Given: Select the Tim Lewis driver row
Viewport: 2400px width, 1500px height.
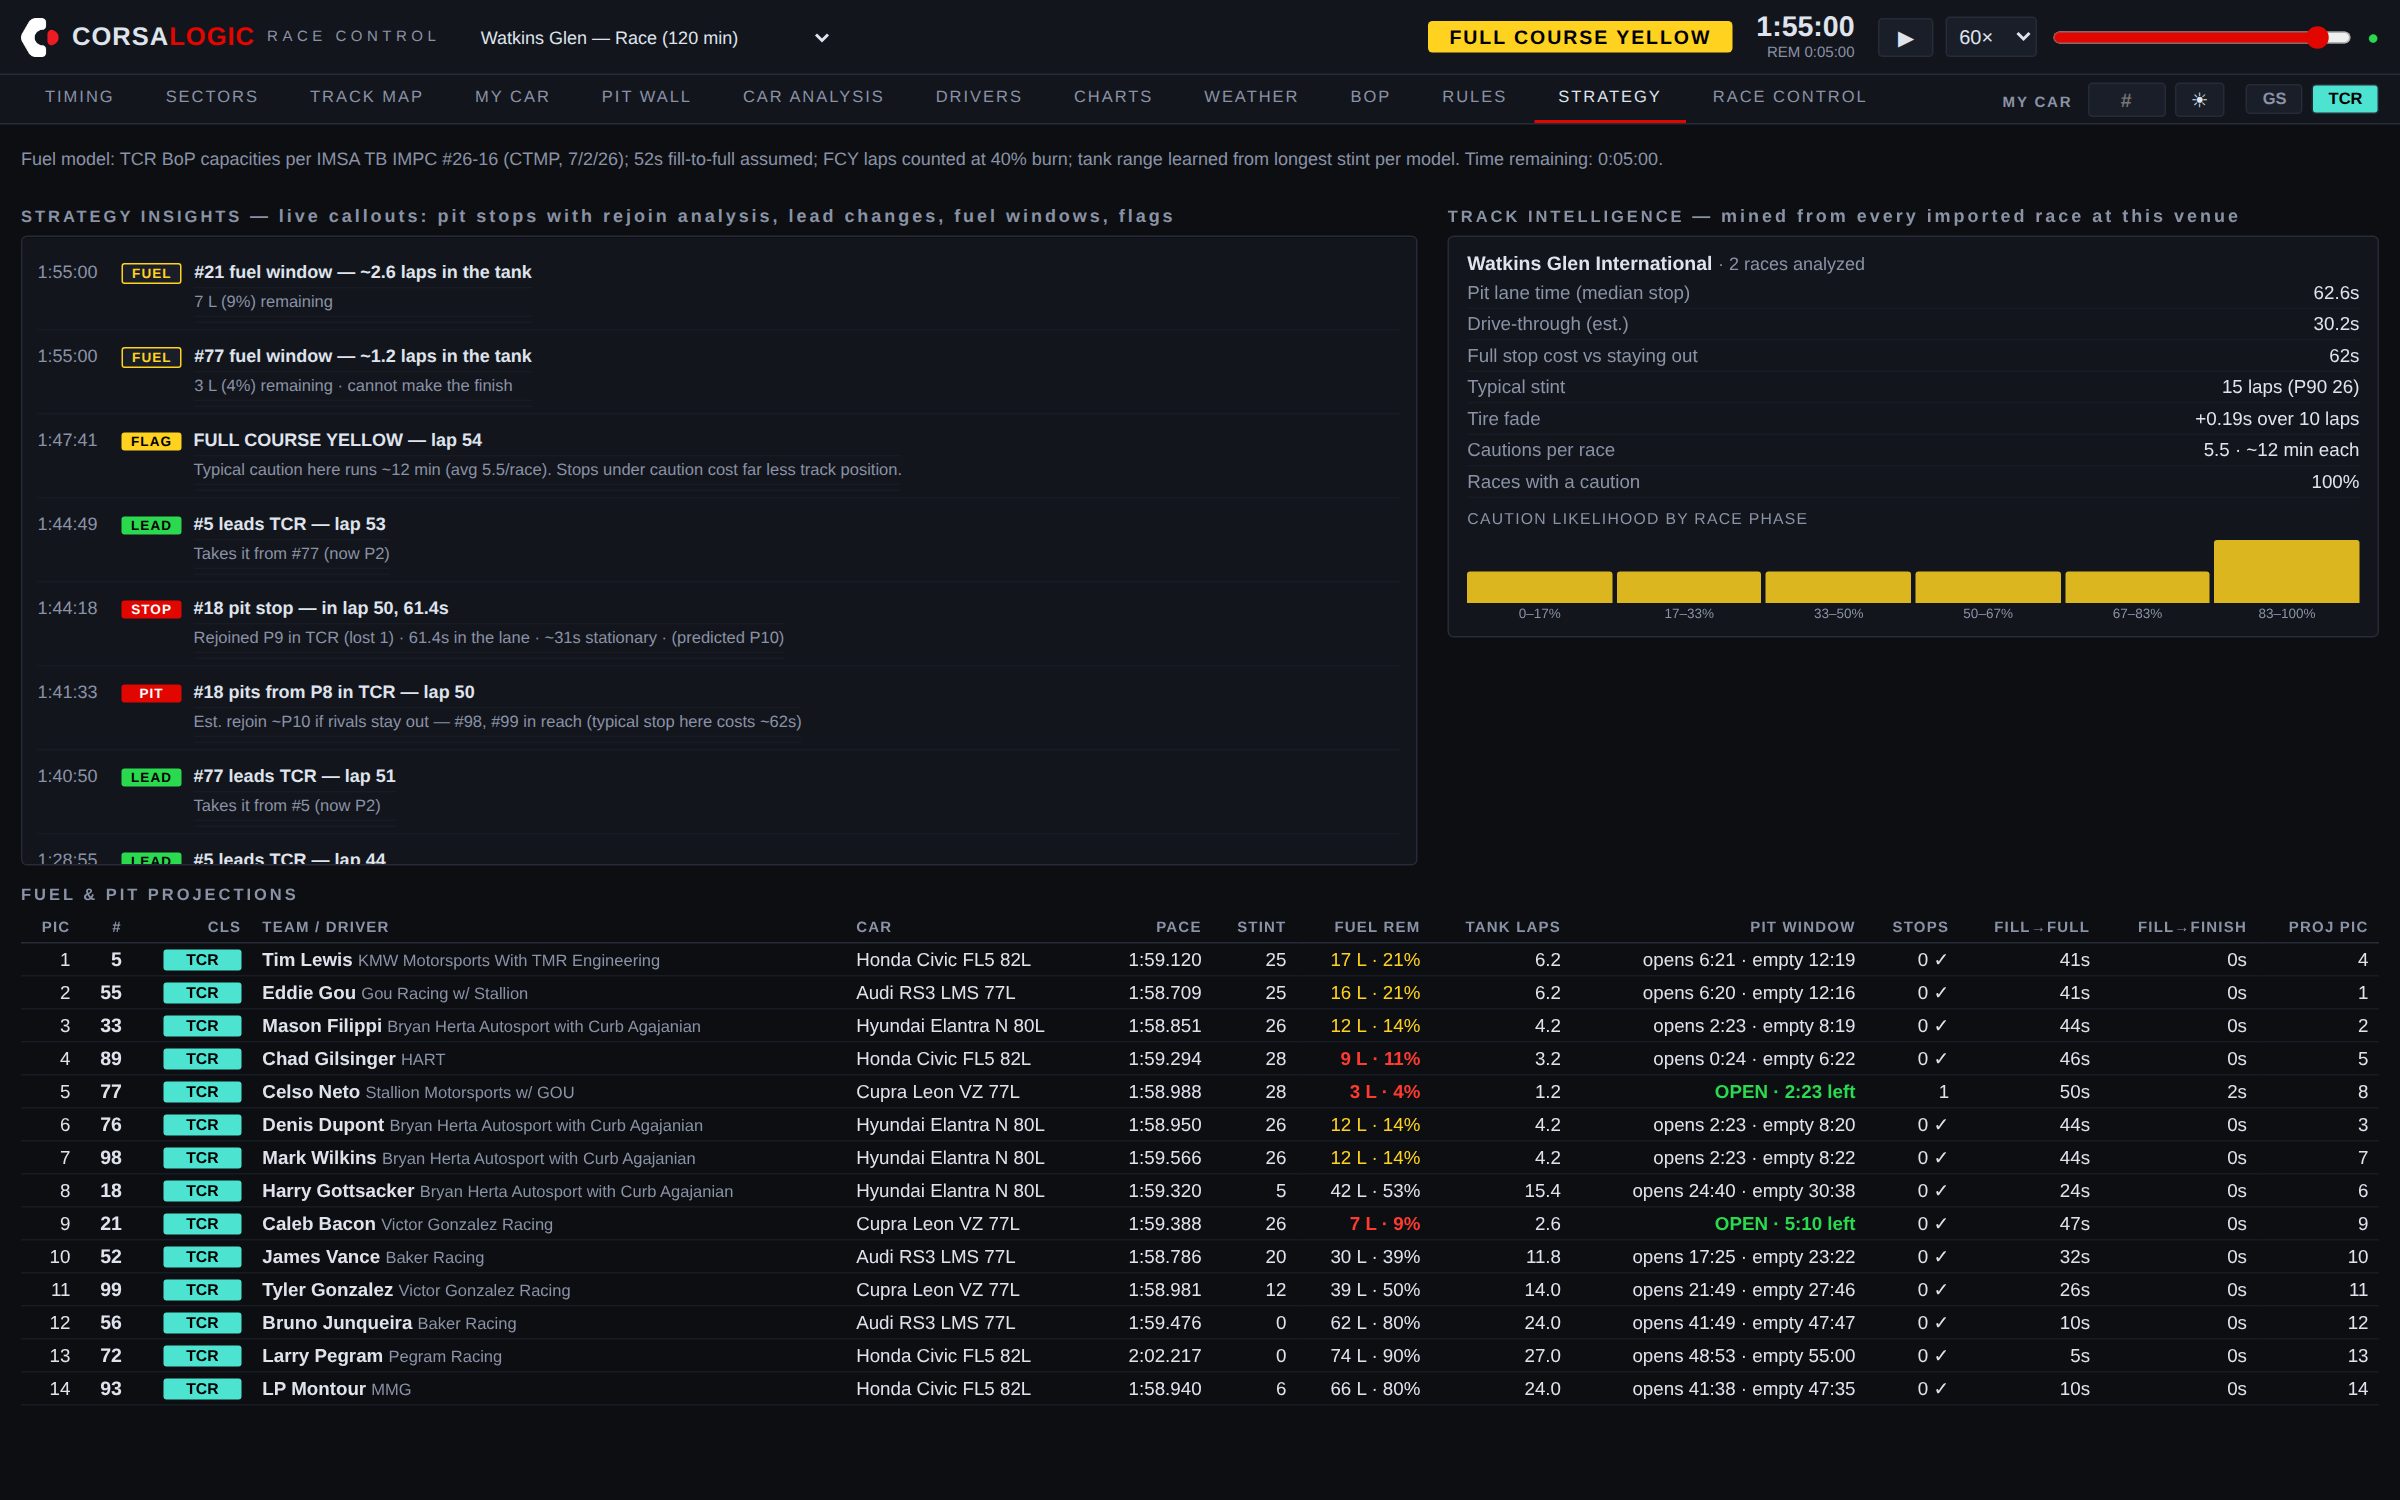Looking at the screenshot, I should 1199,960.
